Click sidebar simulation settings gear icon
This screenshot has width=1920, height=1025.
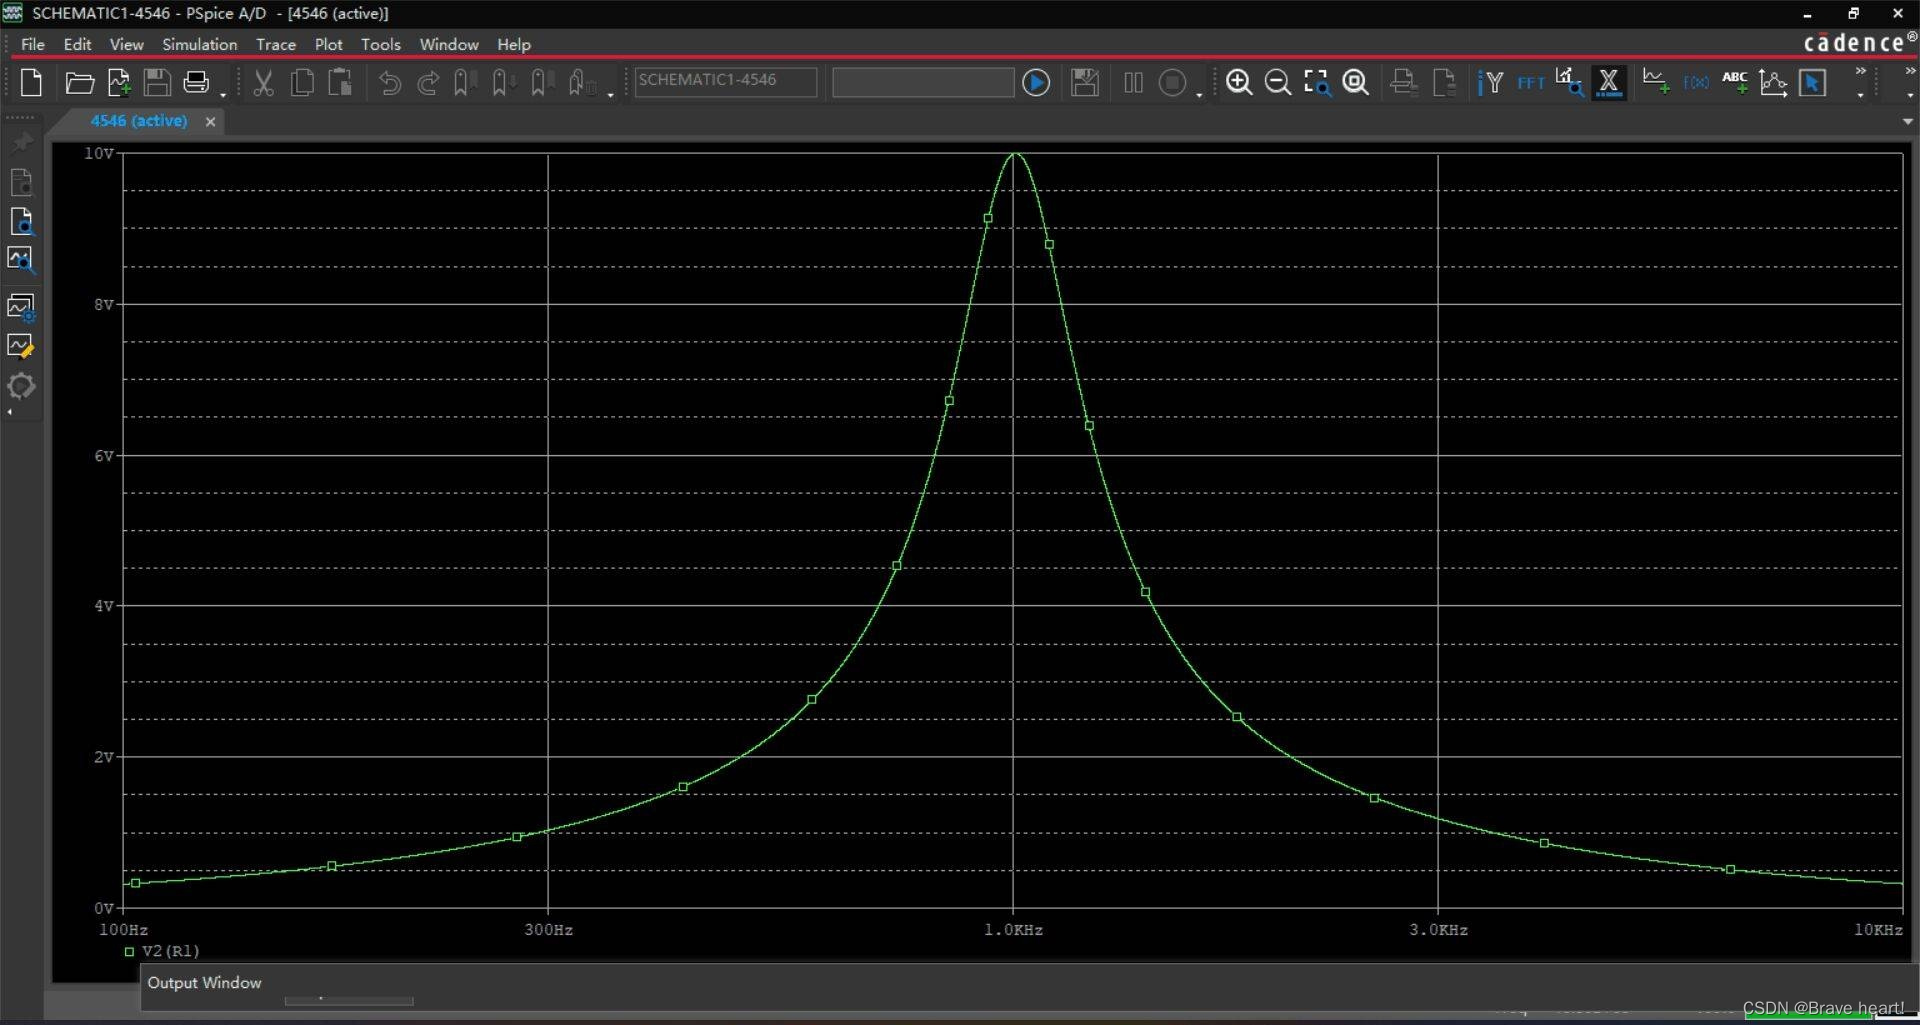point(21,386)
